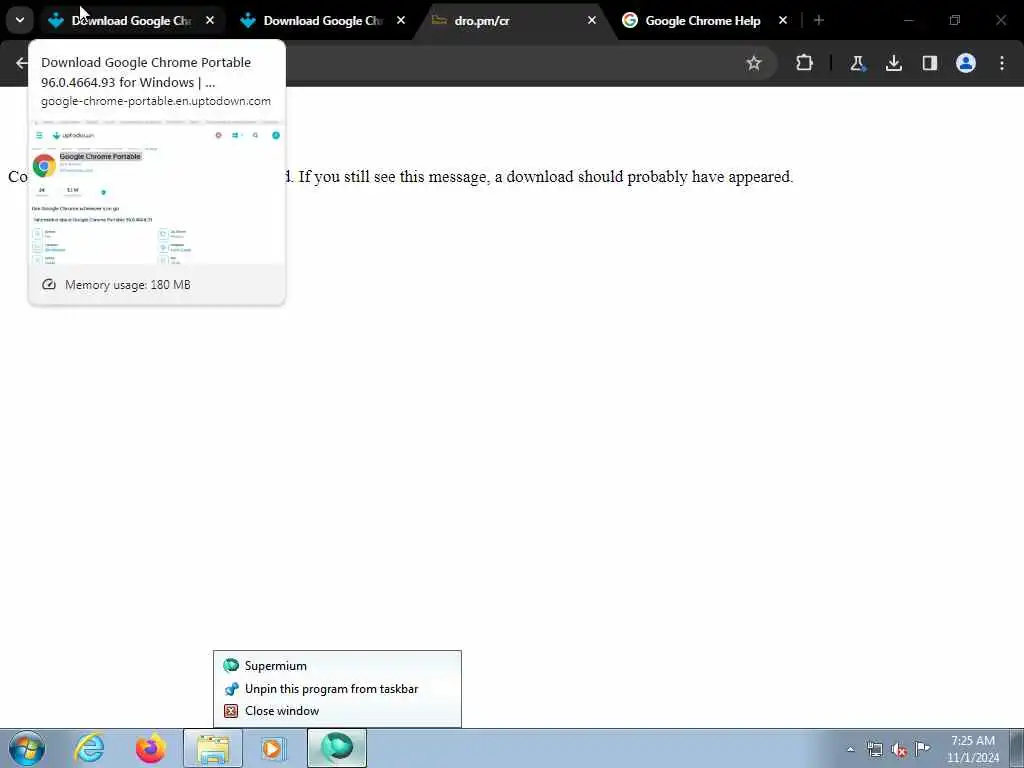
Task: Open the three-dot browser menu
Action: click(1002, 63)
